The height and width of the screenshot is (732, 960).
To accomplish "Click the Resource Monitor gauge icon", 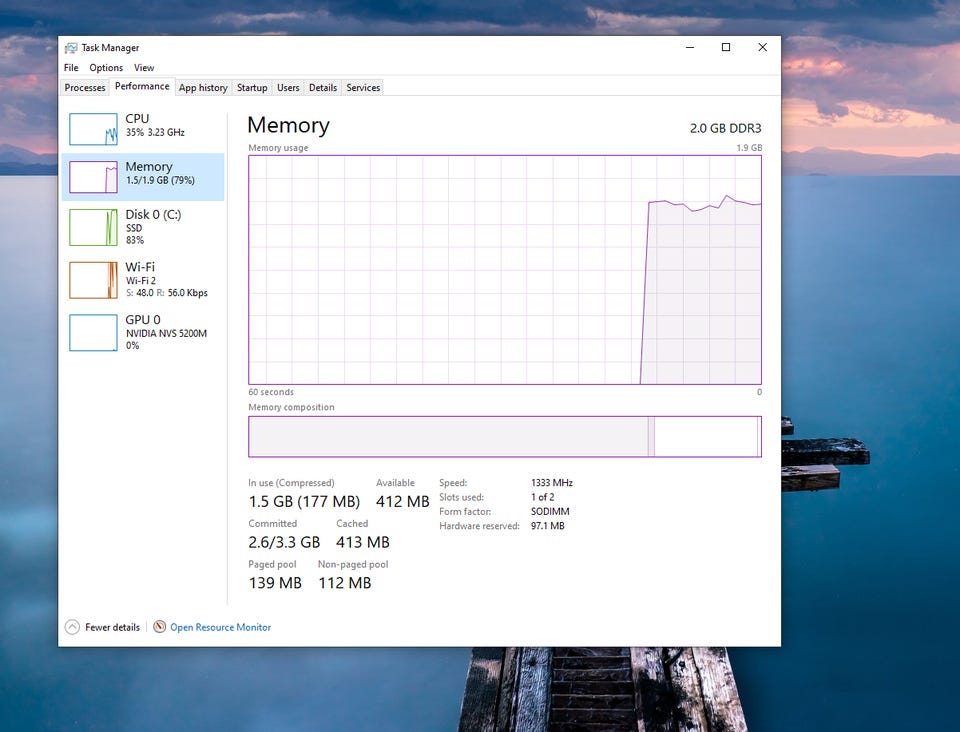I will tap(159, 627).
